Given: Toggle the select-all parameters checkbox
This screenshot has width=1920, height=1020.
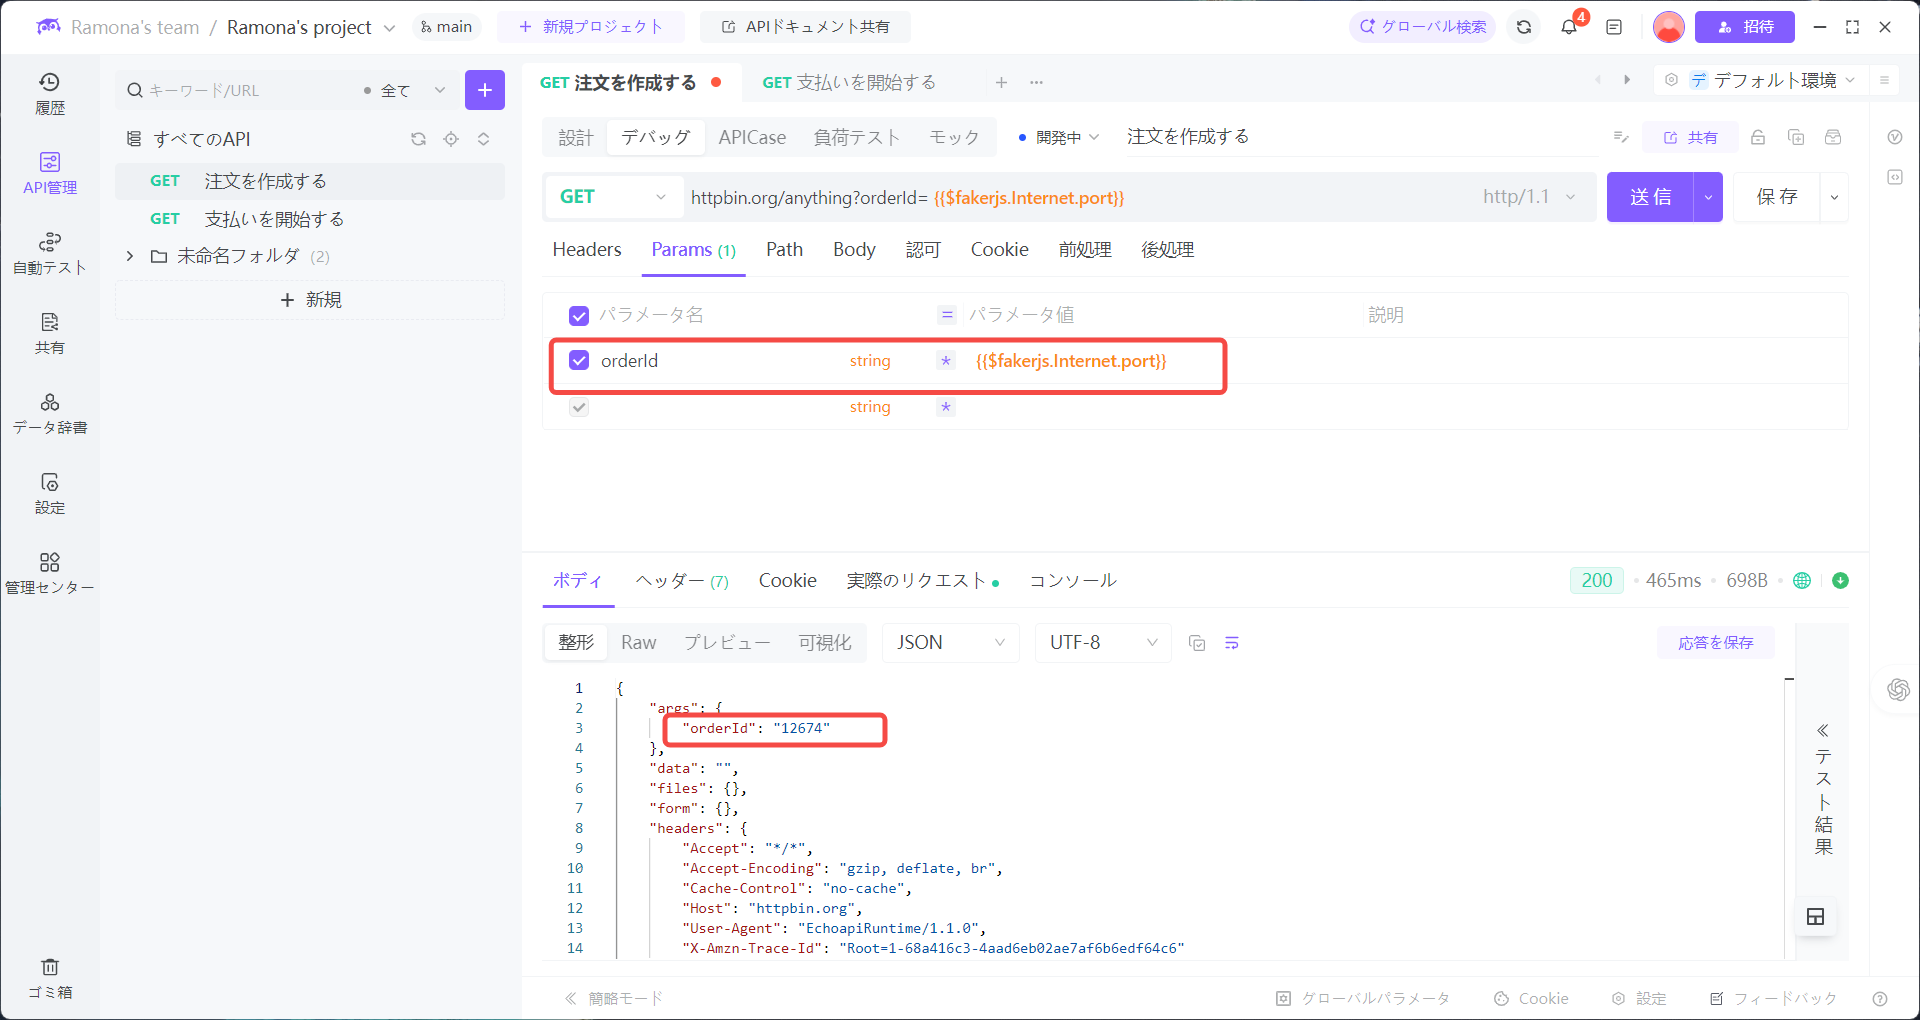Looking at the screenshot, I should click(x=579, y=314).
